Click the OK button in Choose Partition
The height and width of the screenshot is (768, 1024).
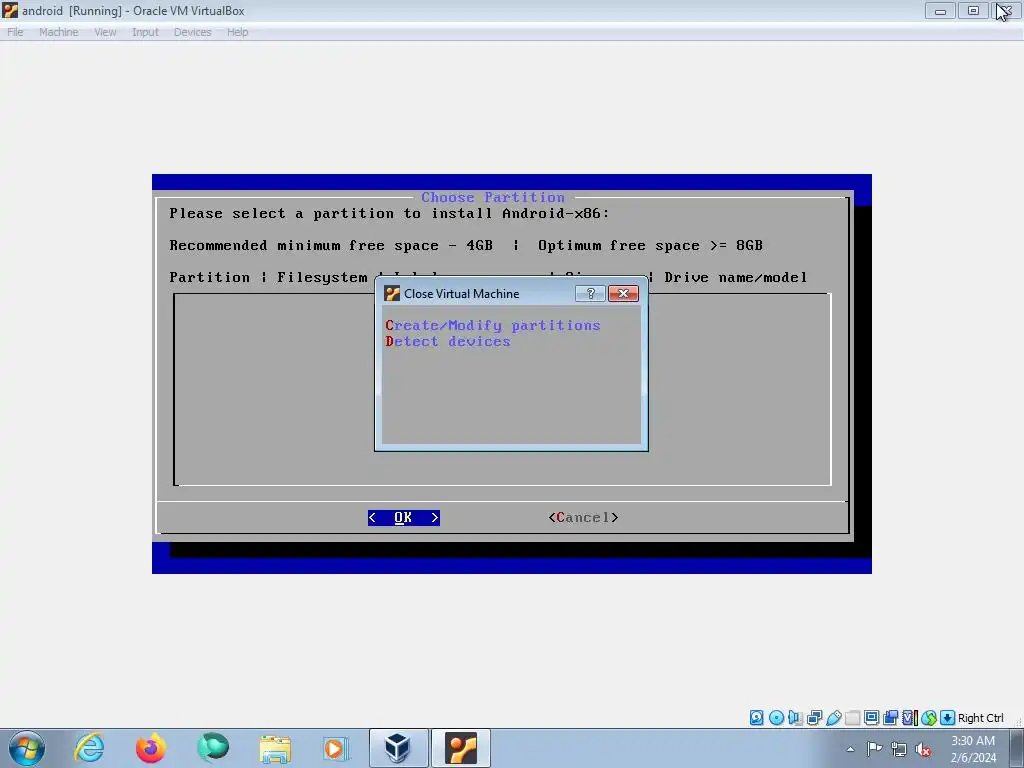pos(404,517)
